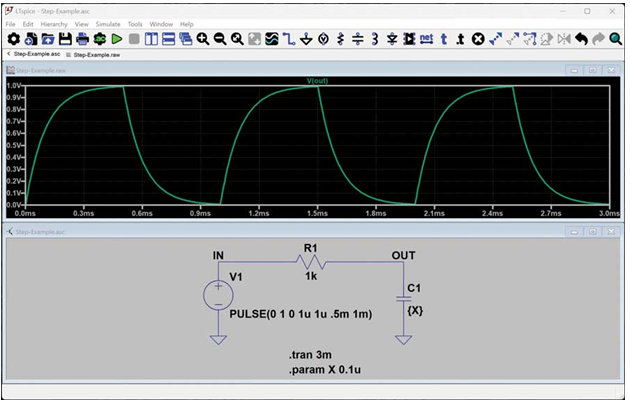Minimize the Step-Example.asc schematic pane

pyautogui.click(x=574, y=232)
